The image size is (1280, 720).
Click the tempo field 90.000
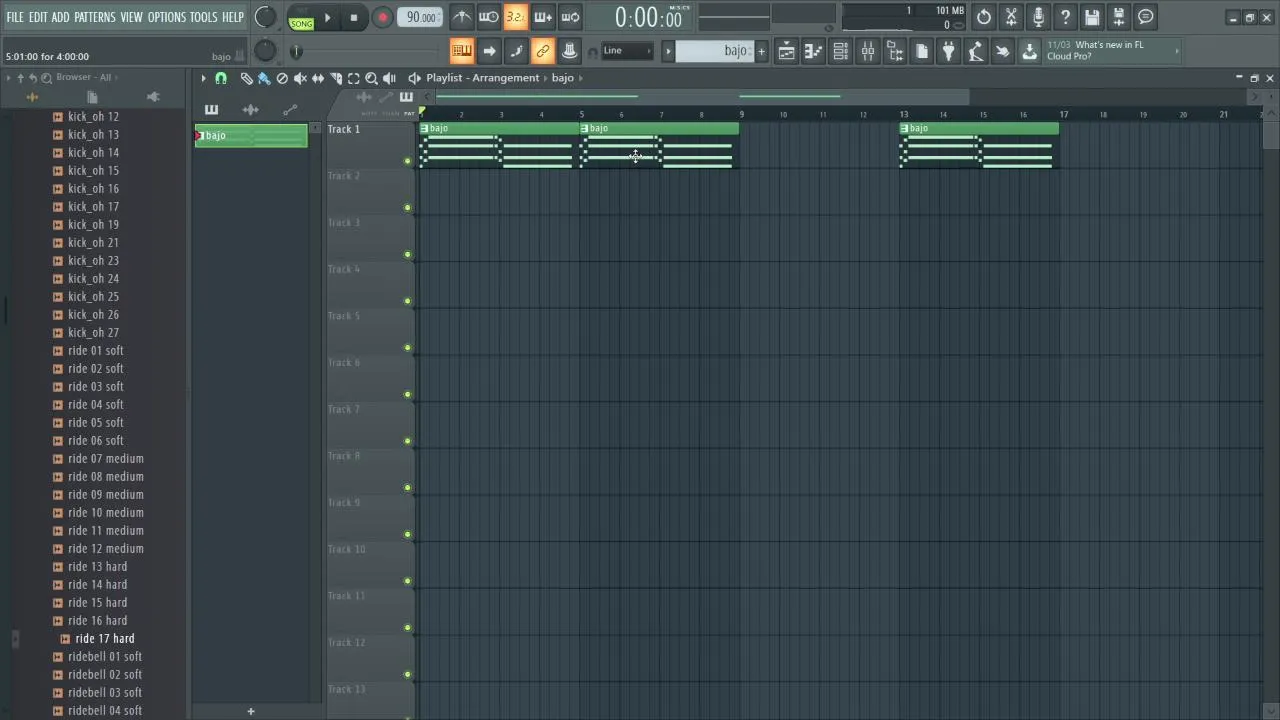pos(420,17)
